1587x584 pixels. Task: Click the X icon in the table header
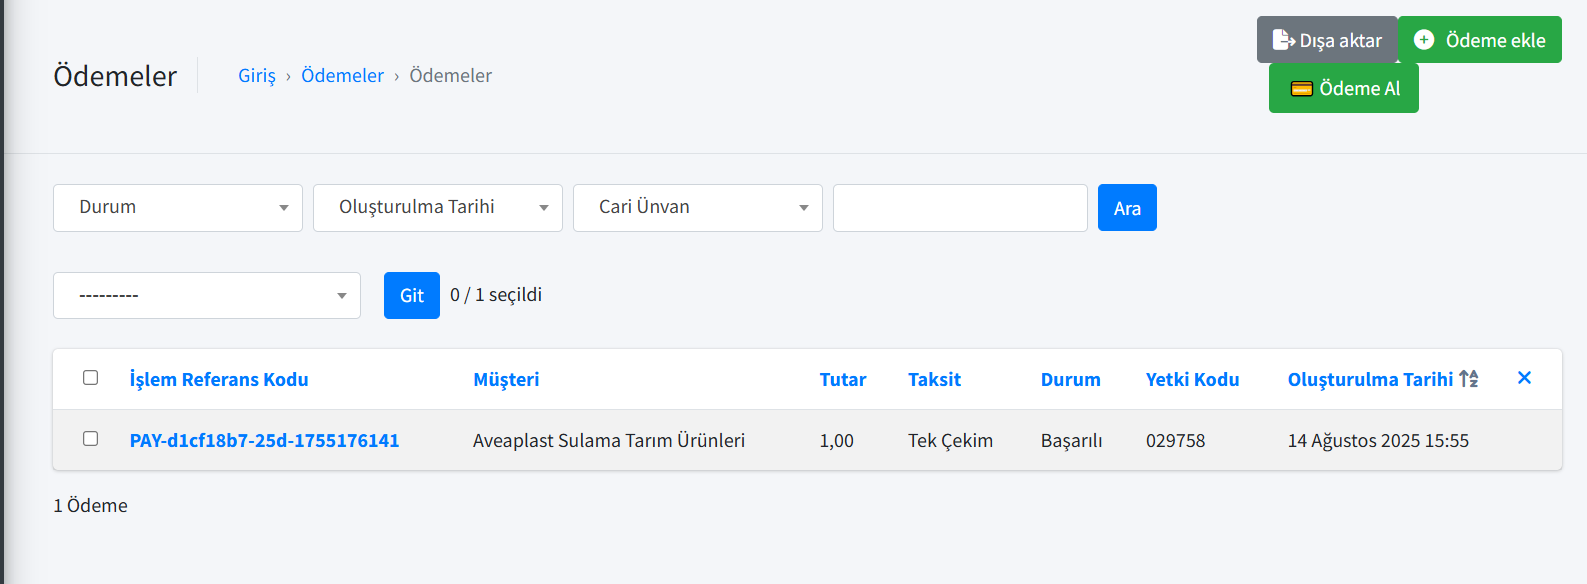tap(1524, 378)
